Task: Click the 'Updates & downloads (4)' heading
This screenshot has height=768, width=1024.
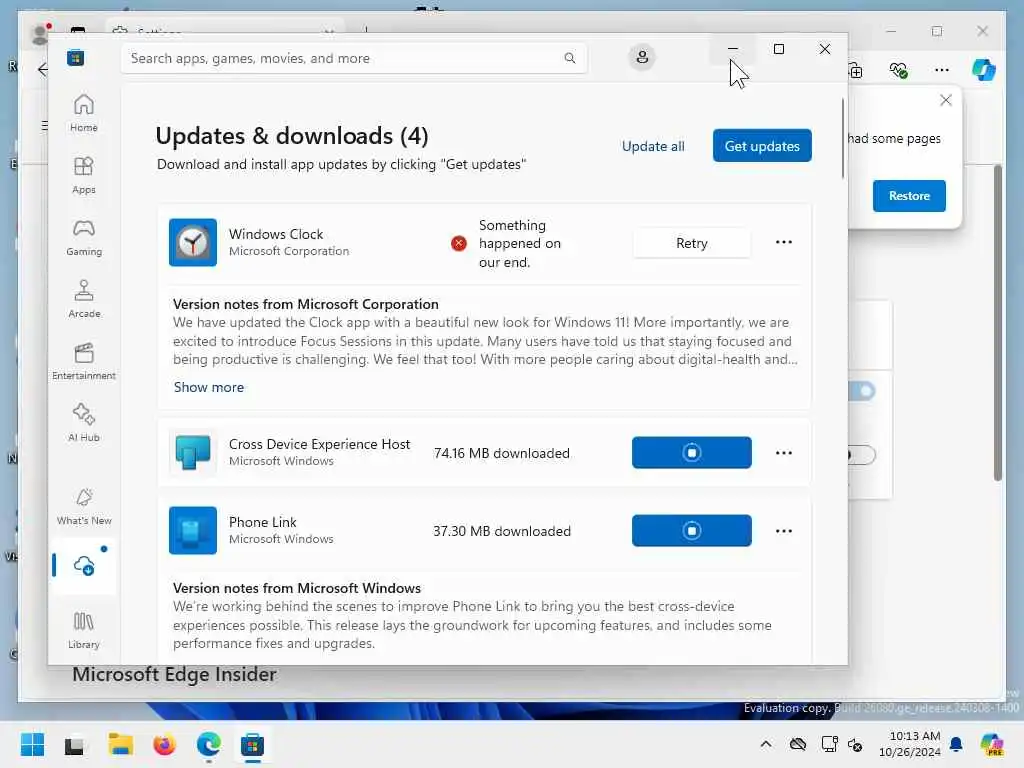Action: 292,136
